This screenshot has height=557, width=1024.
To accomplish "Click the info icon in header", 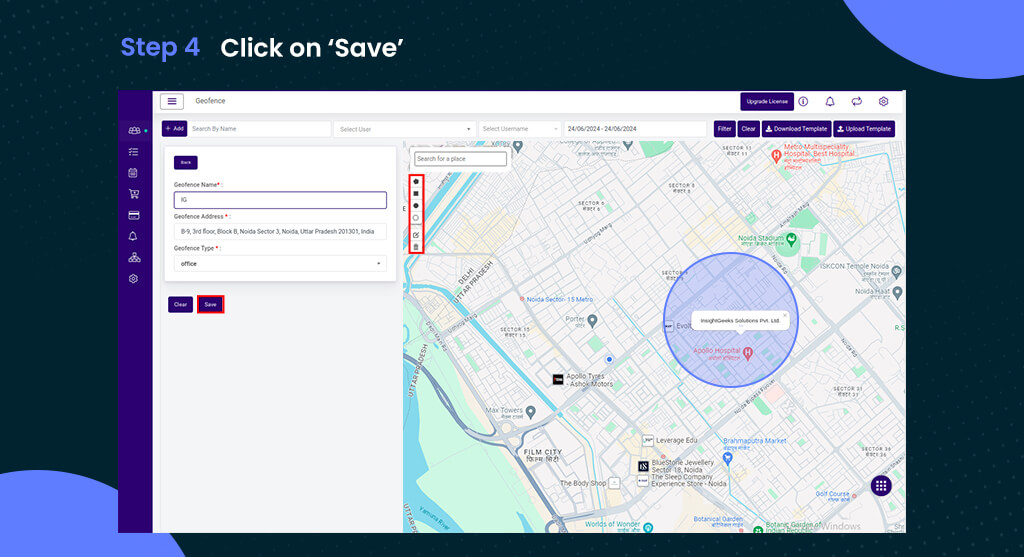I will coord(803,101).
